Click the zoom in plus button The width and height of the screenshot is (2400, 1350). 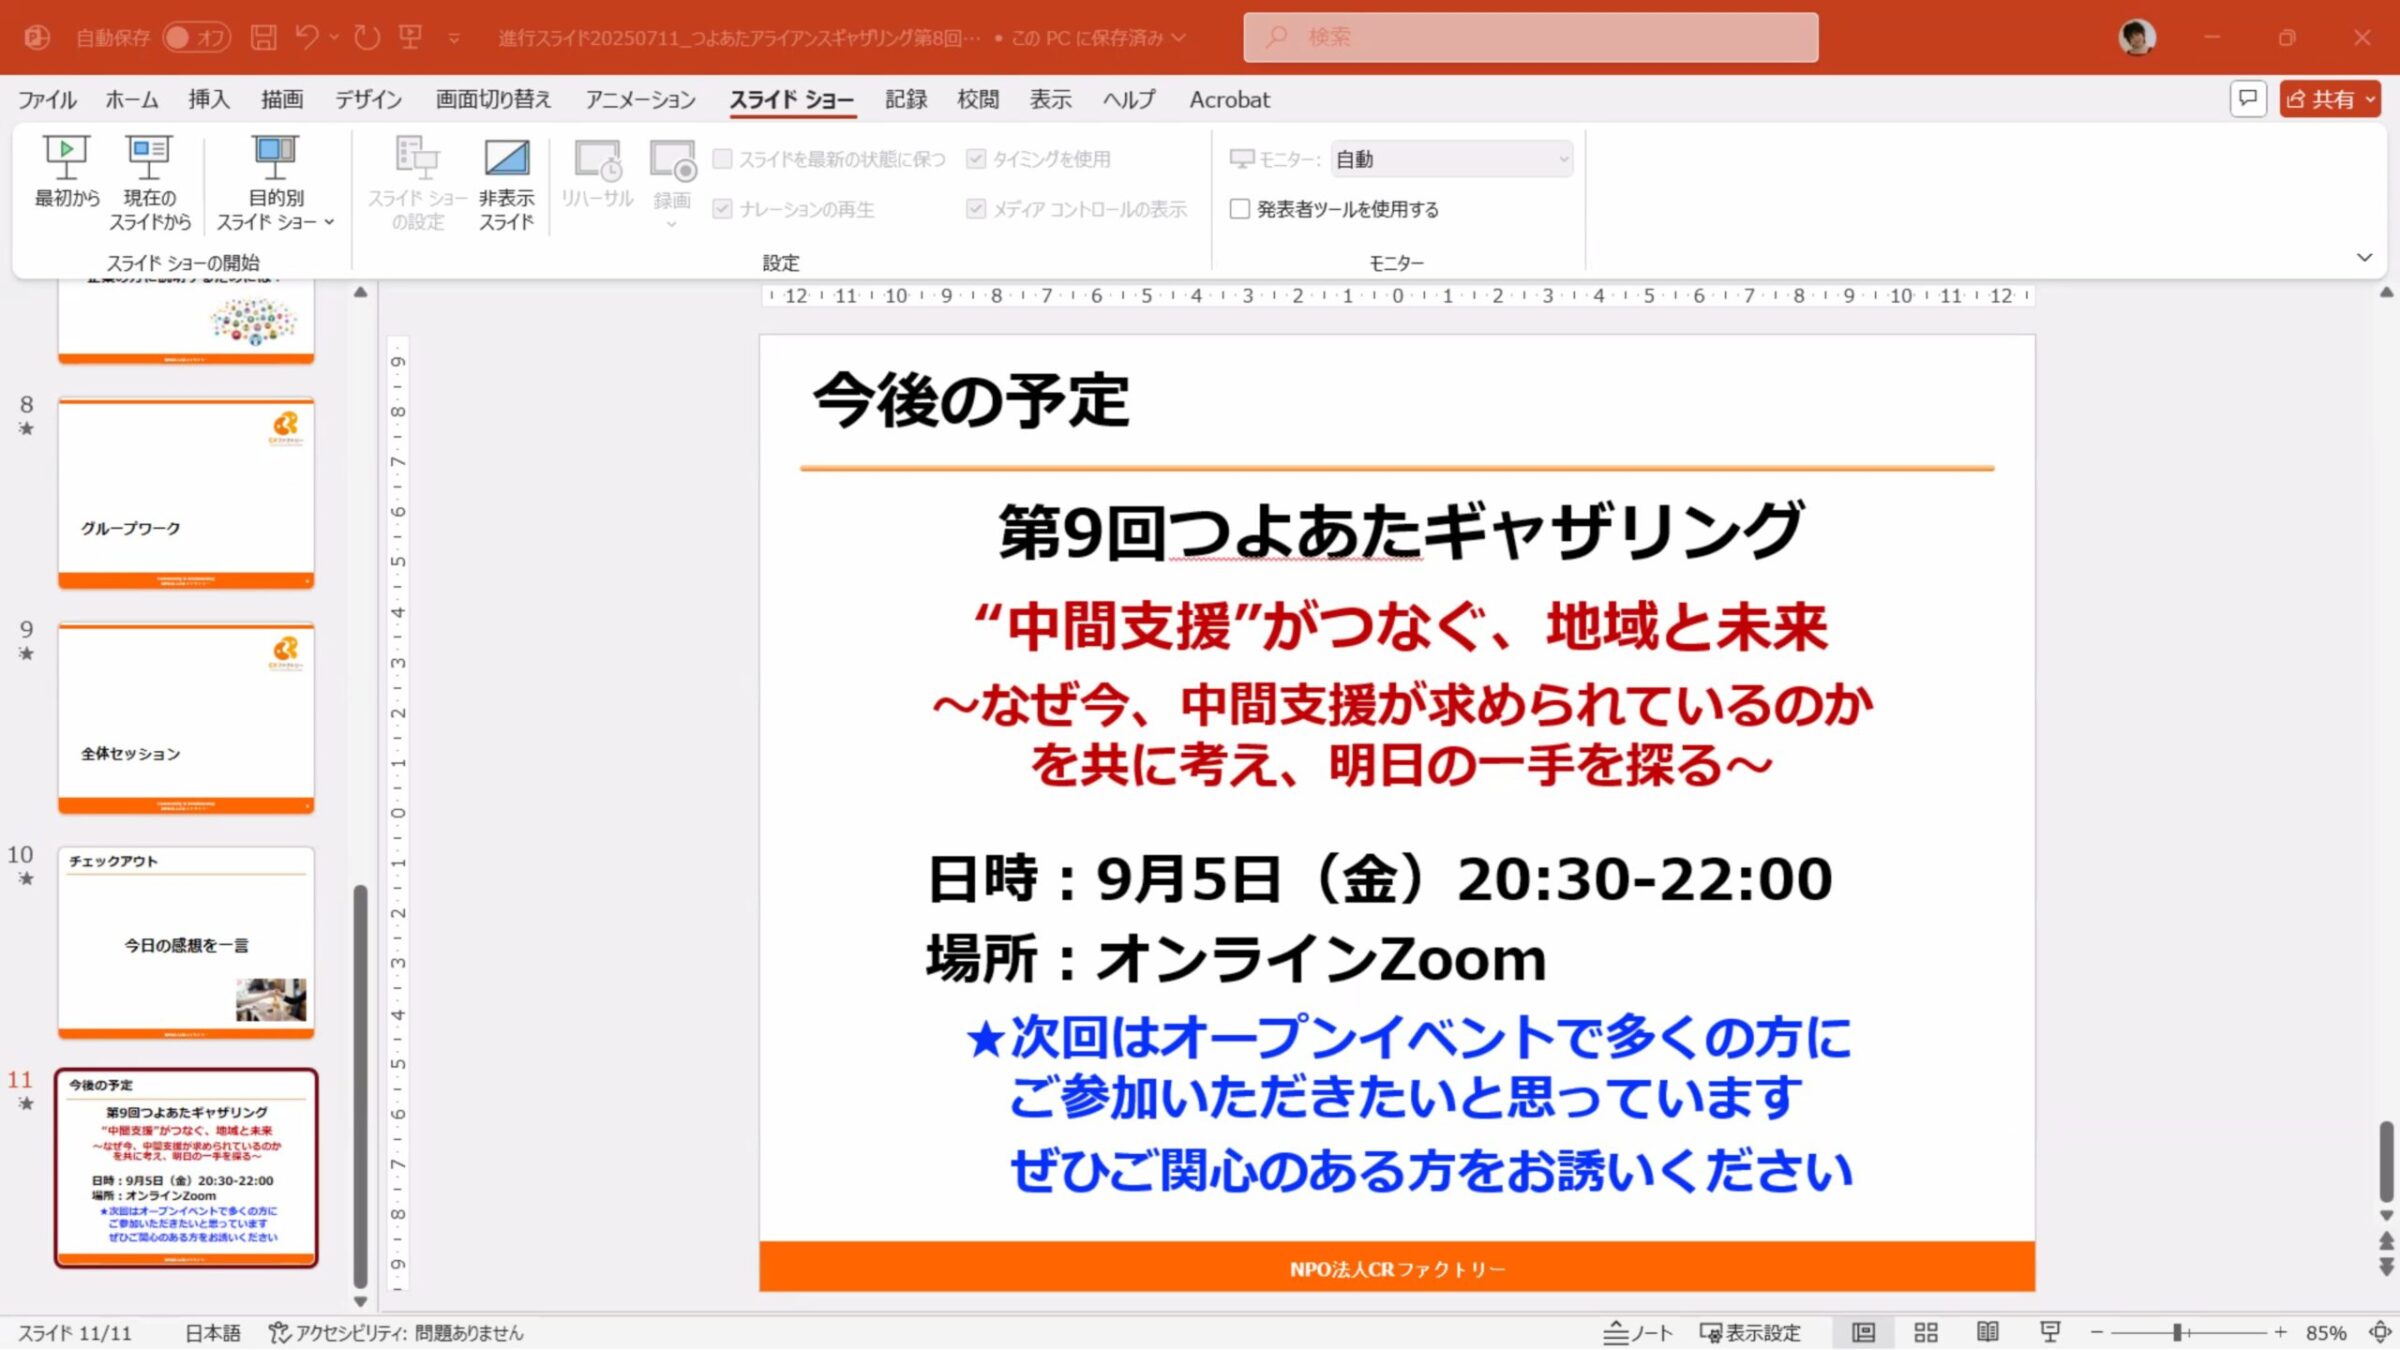(x=2280, y=1332)
